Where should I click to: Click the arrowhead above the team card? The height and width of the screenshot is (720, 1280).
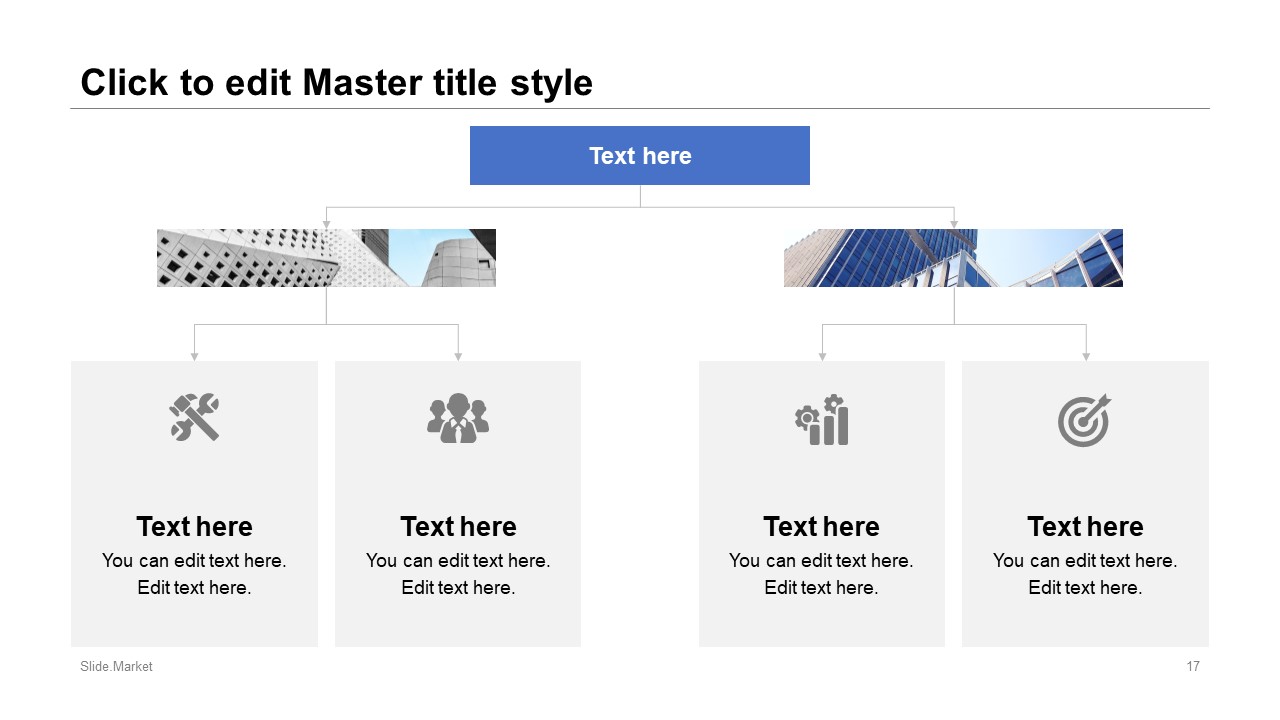coord(458,356)
